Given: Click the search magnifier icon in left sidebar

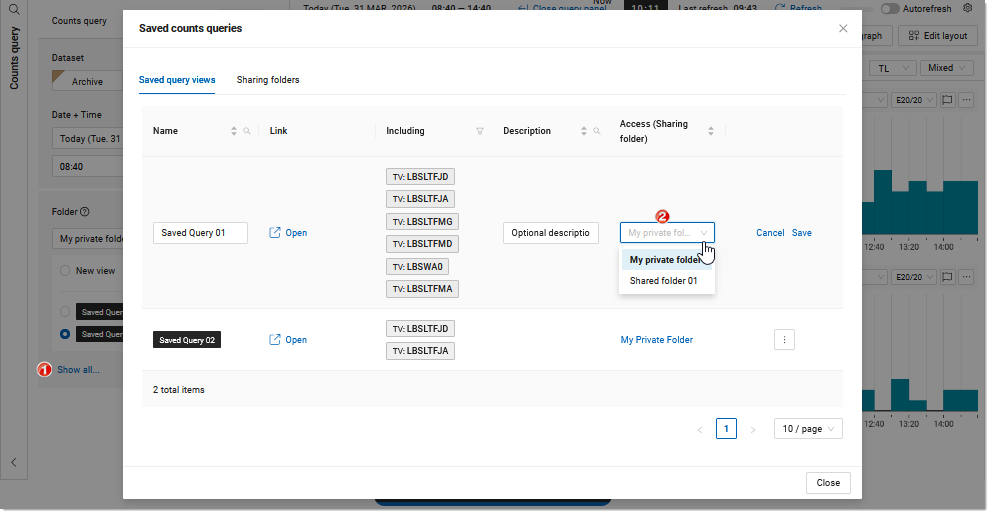Looking at the screenshot, I should coord(14,9).
